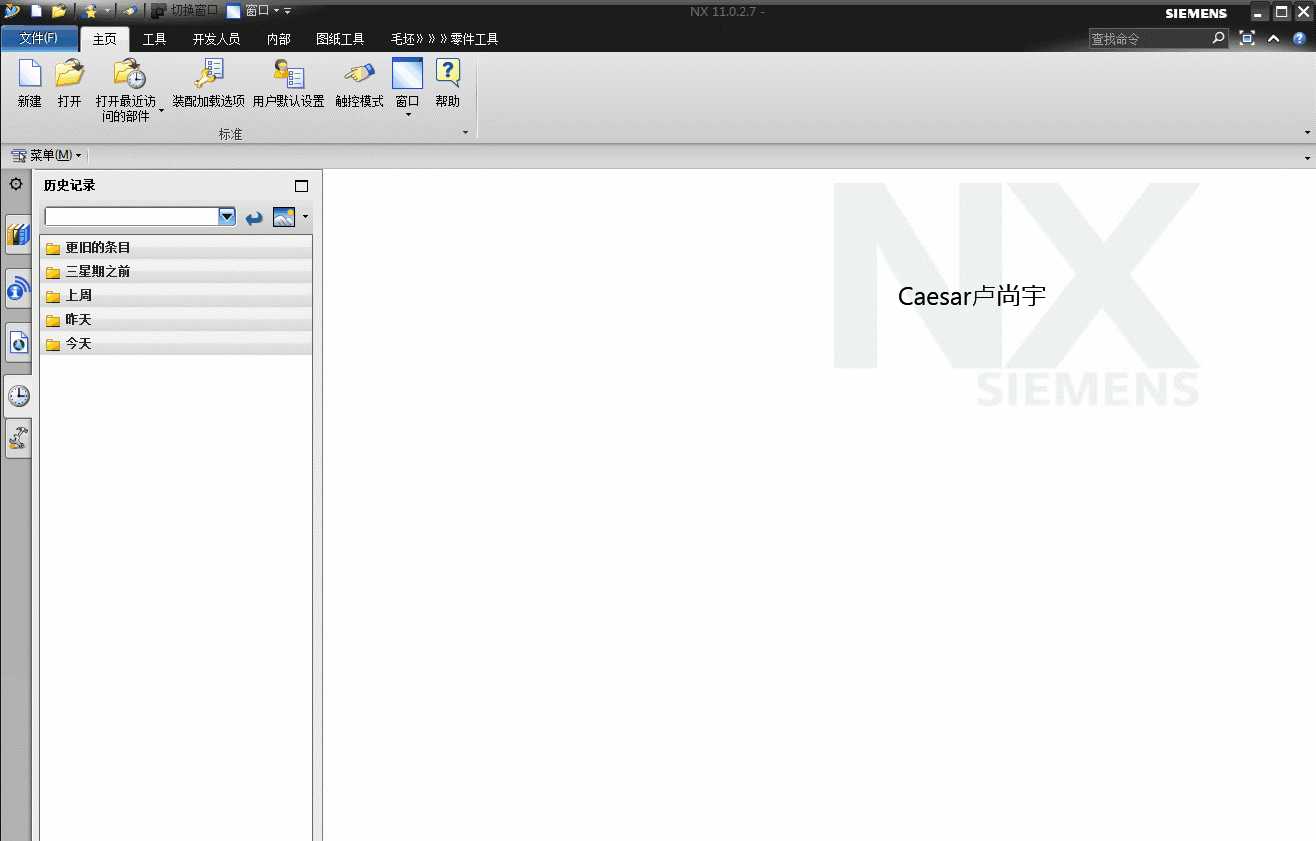1316x841 pixels.
Task: Expand the 昨天 folder
Action: click(176, 320)
